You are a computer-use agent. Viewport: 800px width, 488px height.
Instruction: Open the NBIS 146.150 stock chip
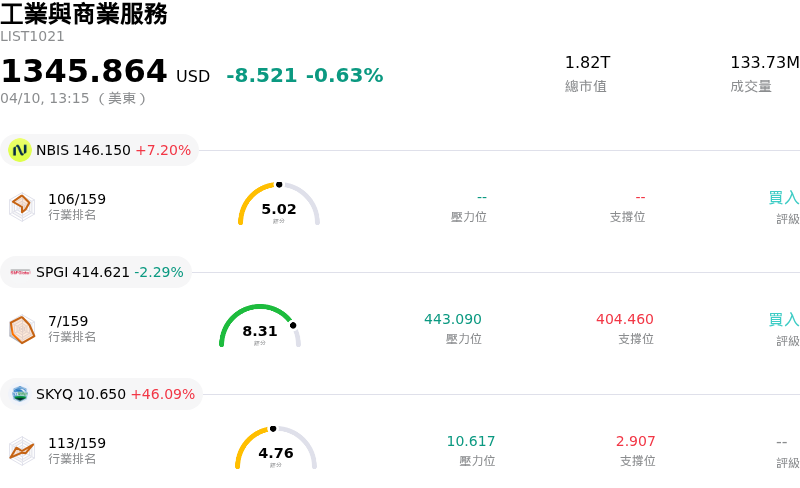(100, 150)
